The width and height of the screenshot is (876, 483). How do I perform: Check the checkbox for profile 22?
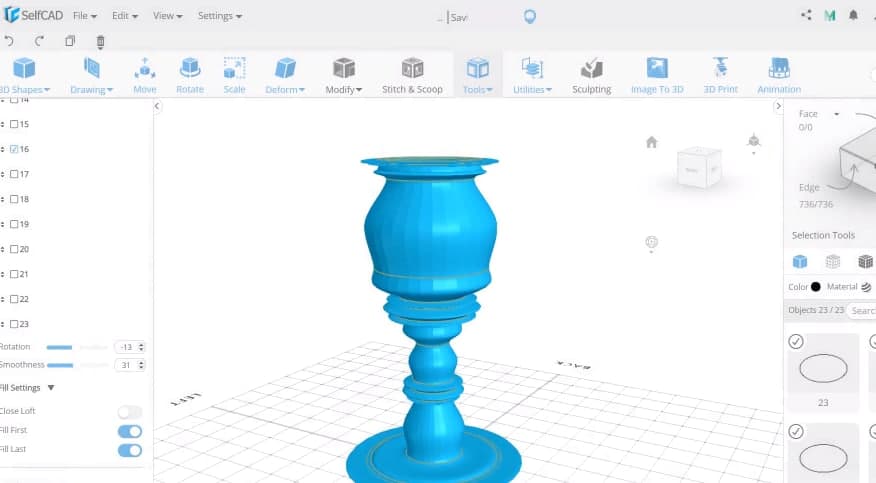14,299
